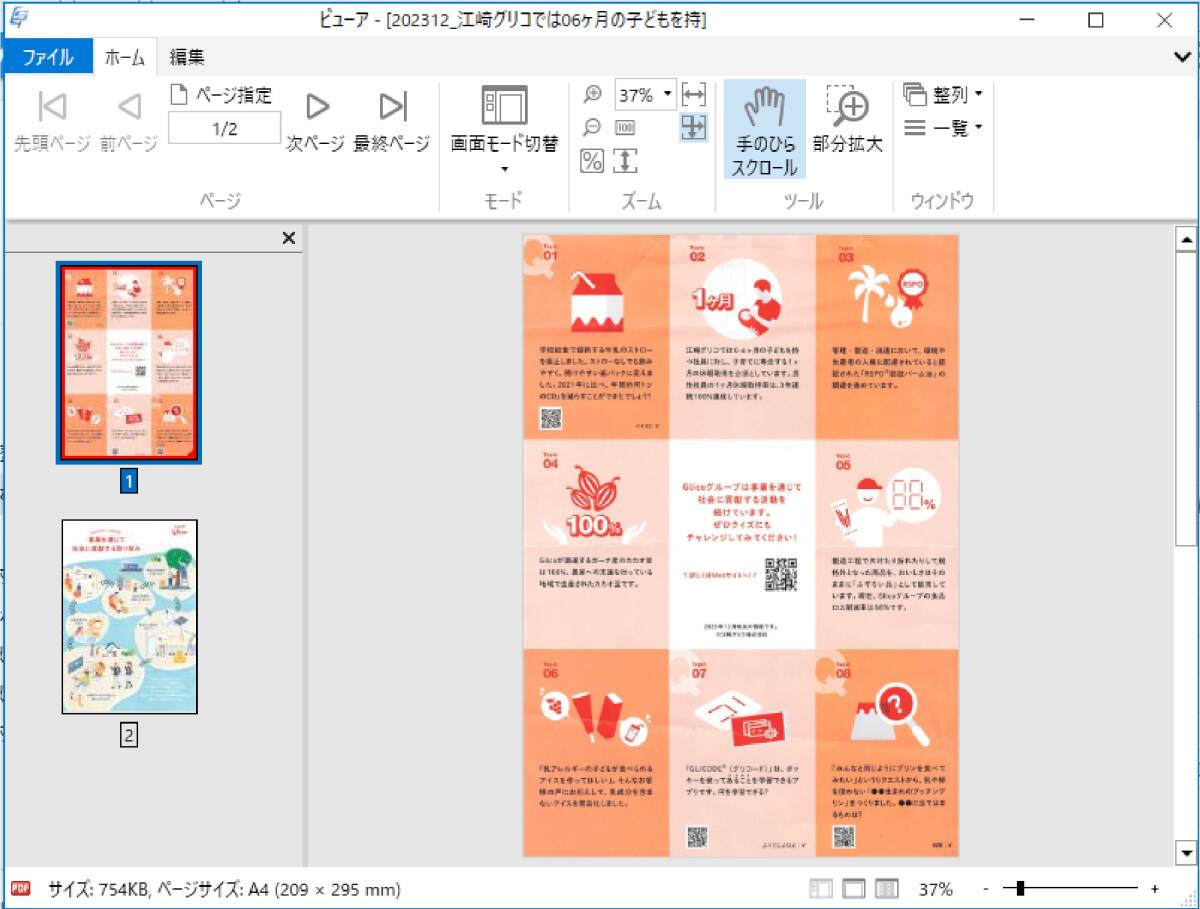Open the ファイル menu tab

point(48,57)
